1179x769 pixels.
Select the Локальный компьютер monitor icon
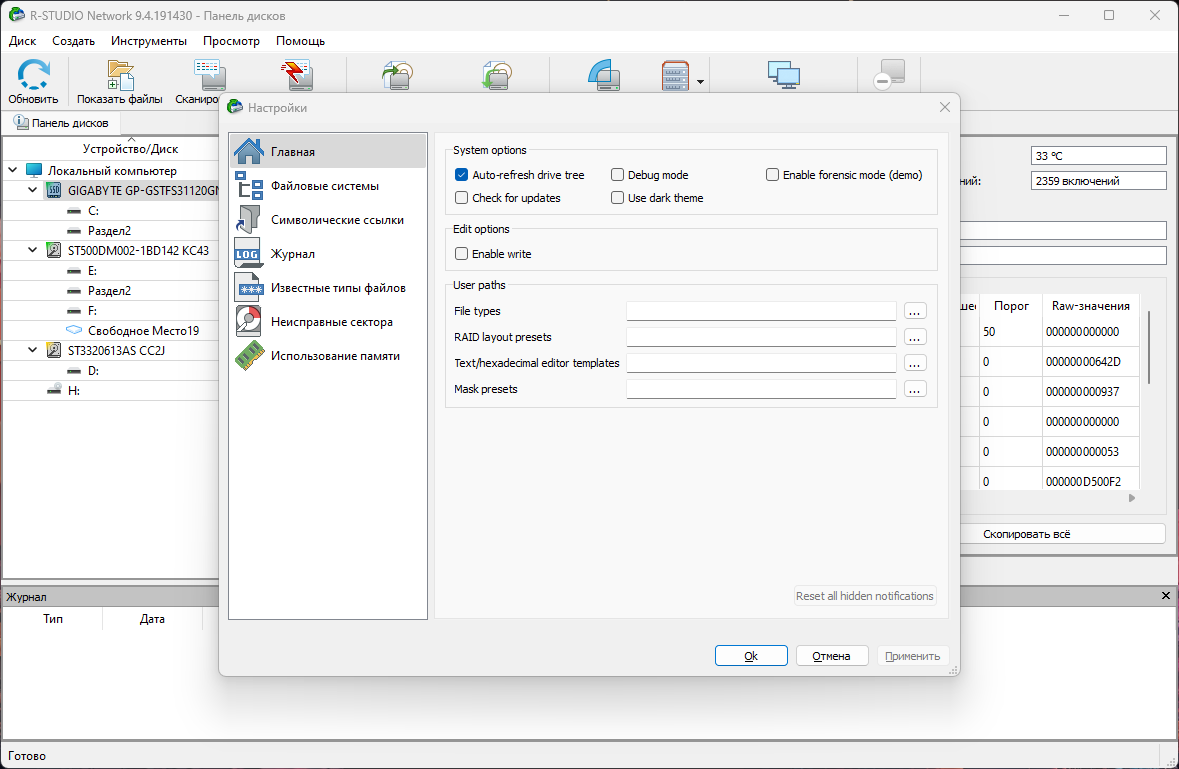[x=34, y=170]
